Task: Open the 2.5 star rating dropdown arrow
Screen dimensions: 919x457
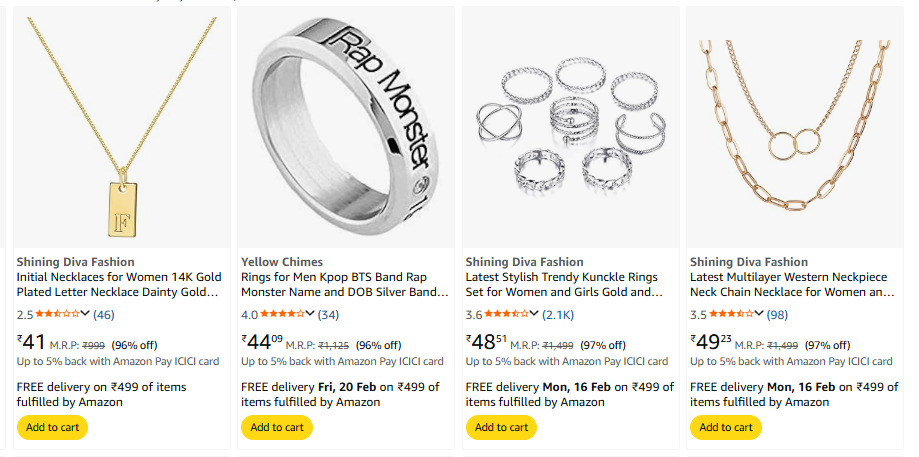Action: point(86,315)
